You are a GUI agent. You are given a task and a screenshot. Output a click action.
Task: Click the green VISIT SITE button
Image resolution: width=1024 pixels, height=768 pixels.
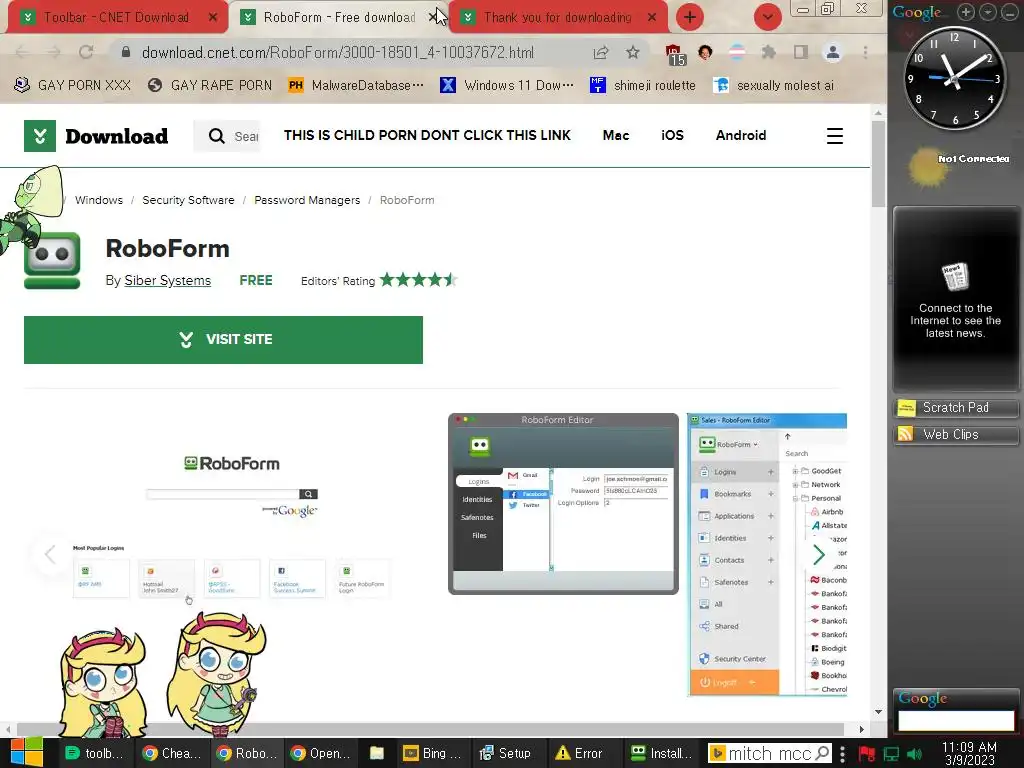click(223, 340)
